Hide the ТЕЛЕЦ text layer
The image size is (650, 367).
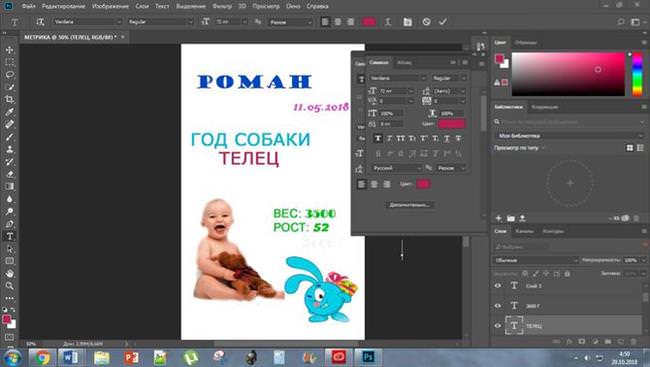(497, 326)
